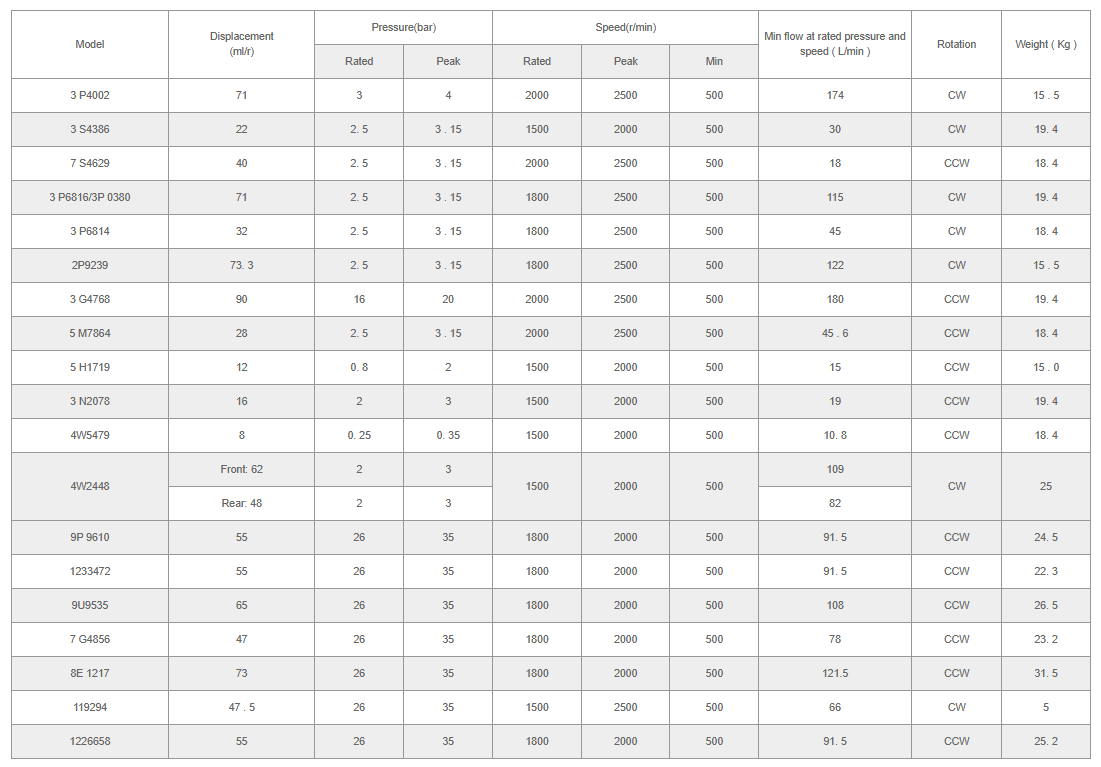Click the Min flow at rated pressure header
The height and width of the screenshot is (767, 1101).
pos(834,44)
